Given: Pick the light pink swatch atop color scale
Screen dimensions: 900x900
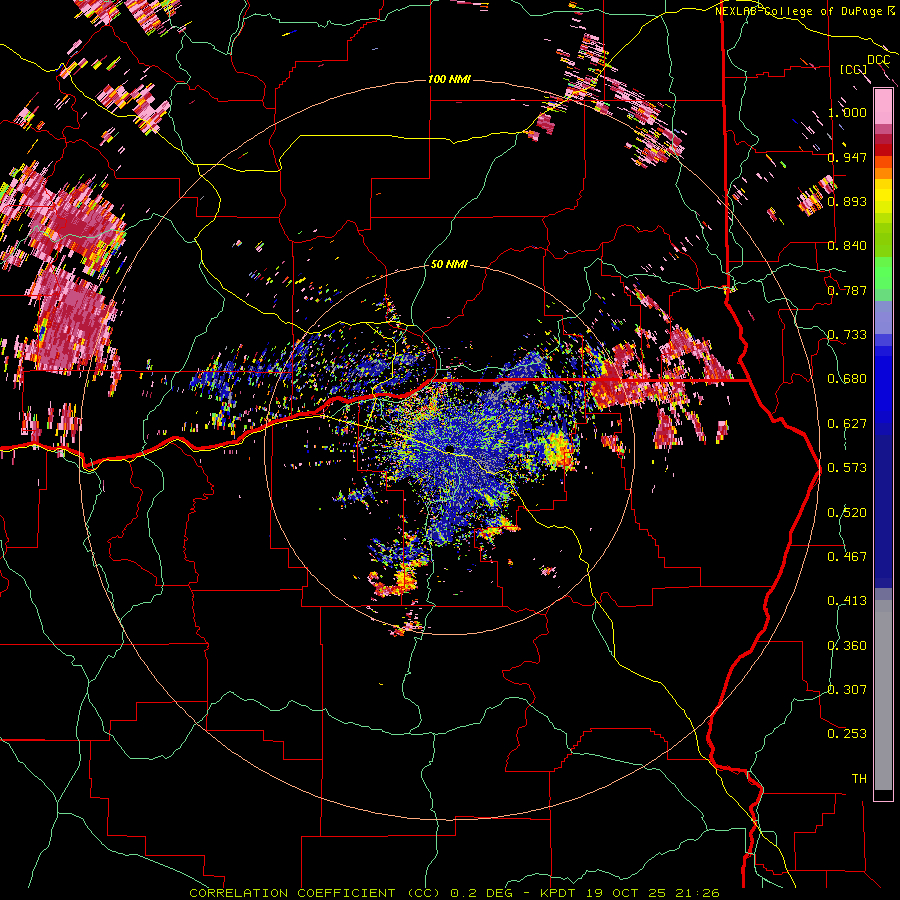Looking at the screenshot, I should coord(883,106).
